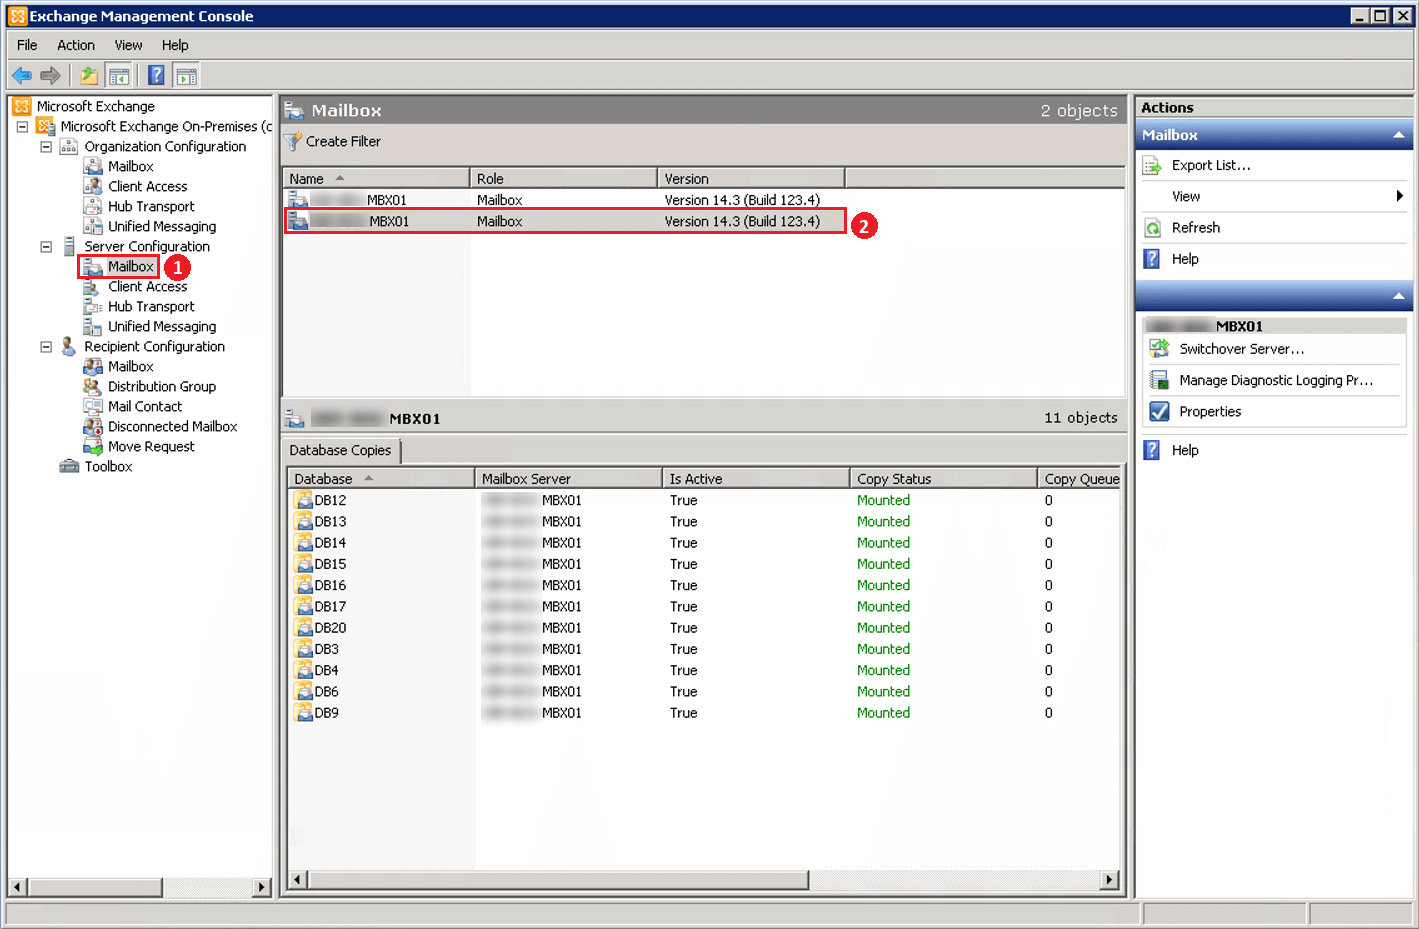The height and width of the screenshot is (929, 1419).
Task: Click Export List action
Action: click(1211, 166)
